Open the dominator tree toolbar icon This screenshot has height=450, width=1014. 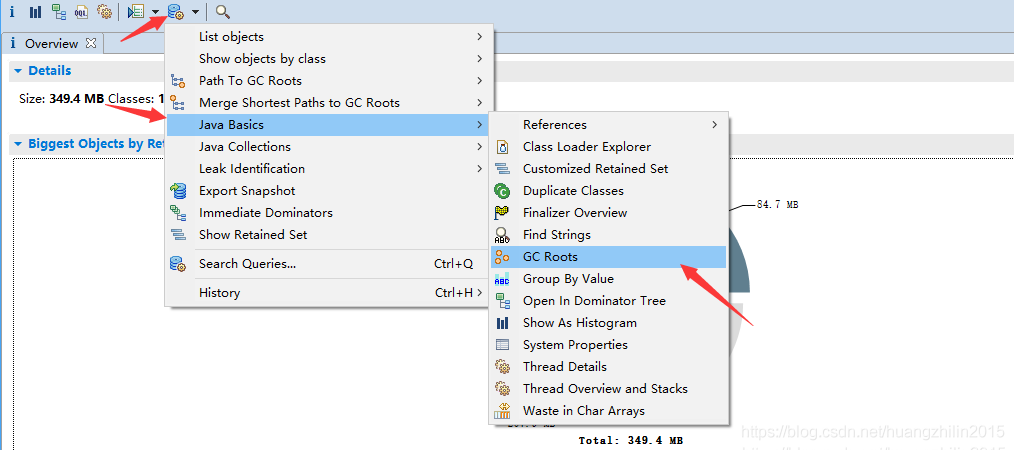pos(59,12)
